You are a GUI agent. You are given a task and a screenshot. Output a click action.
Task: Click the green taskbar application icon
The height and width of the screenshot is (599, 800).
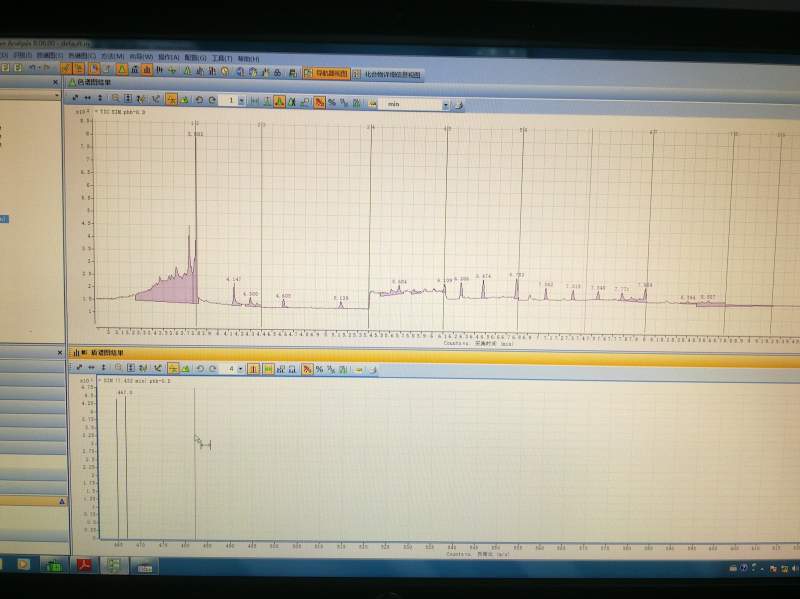pos(54,565)
